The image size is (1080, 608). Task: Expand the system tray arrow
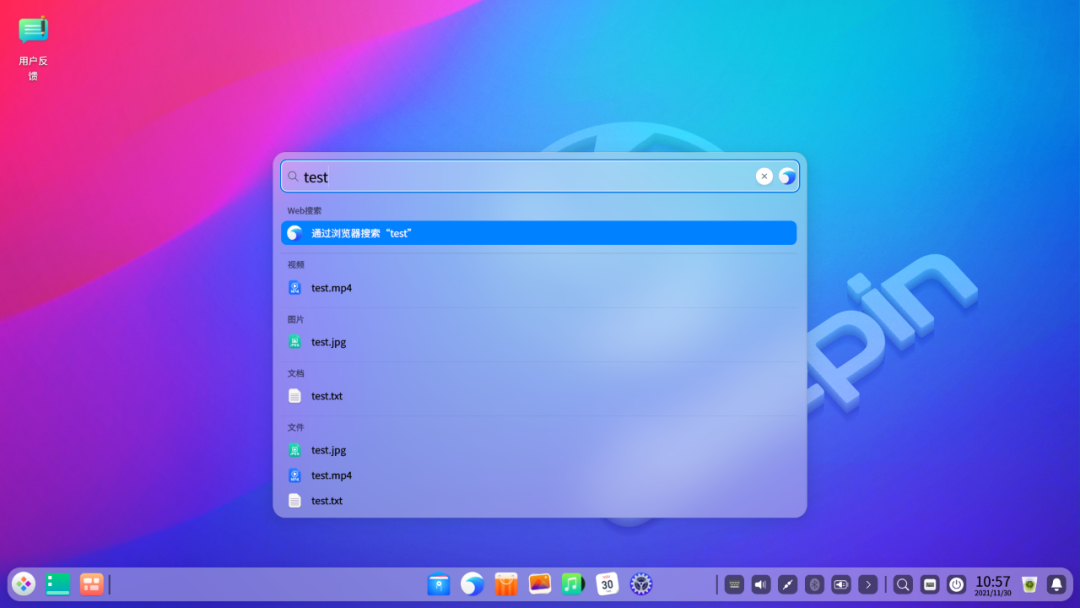point(868,584)
